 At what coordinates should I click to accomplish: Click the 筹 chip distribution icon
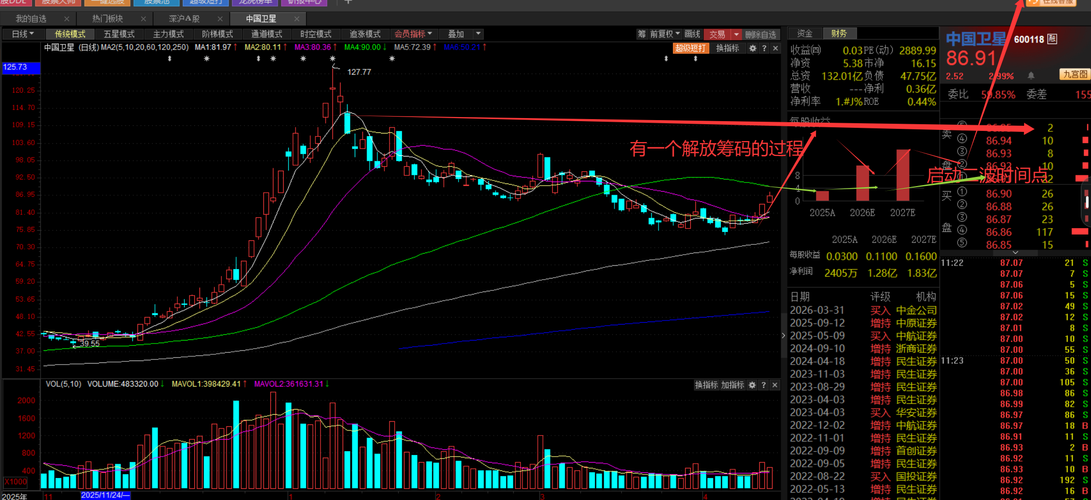tap(642, 34)
